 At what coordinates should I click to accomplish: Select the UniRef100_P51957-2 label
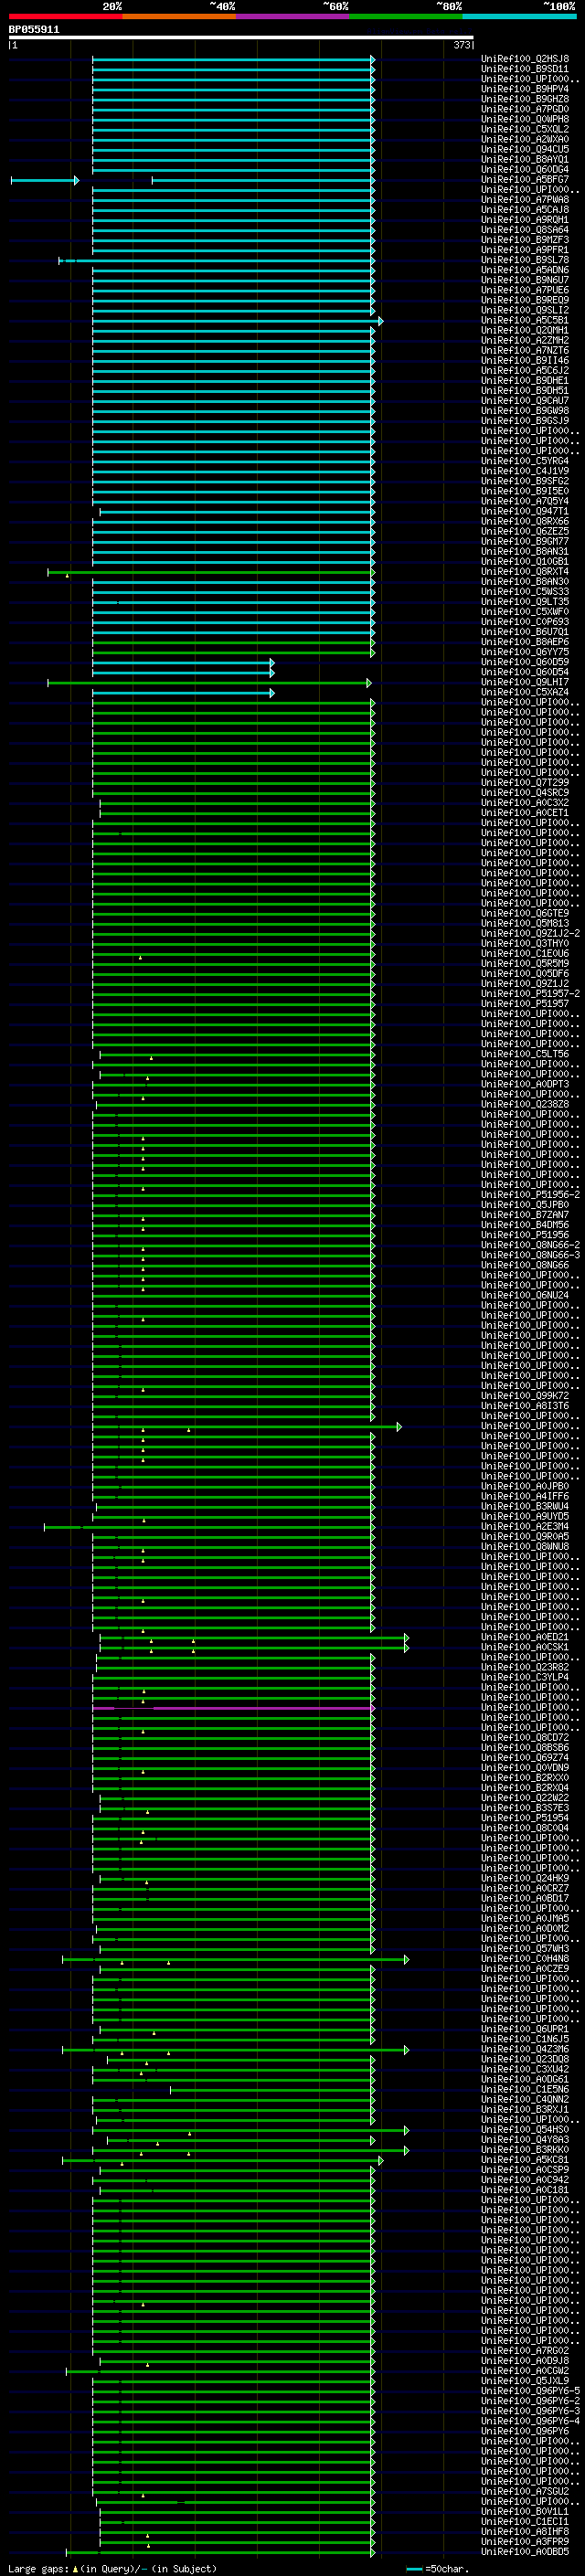(x=530, y=994)
